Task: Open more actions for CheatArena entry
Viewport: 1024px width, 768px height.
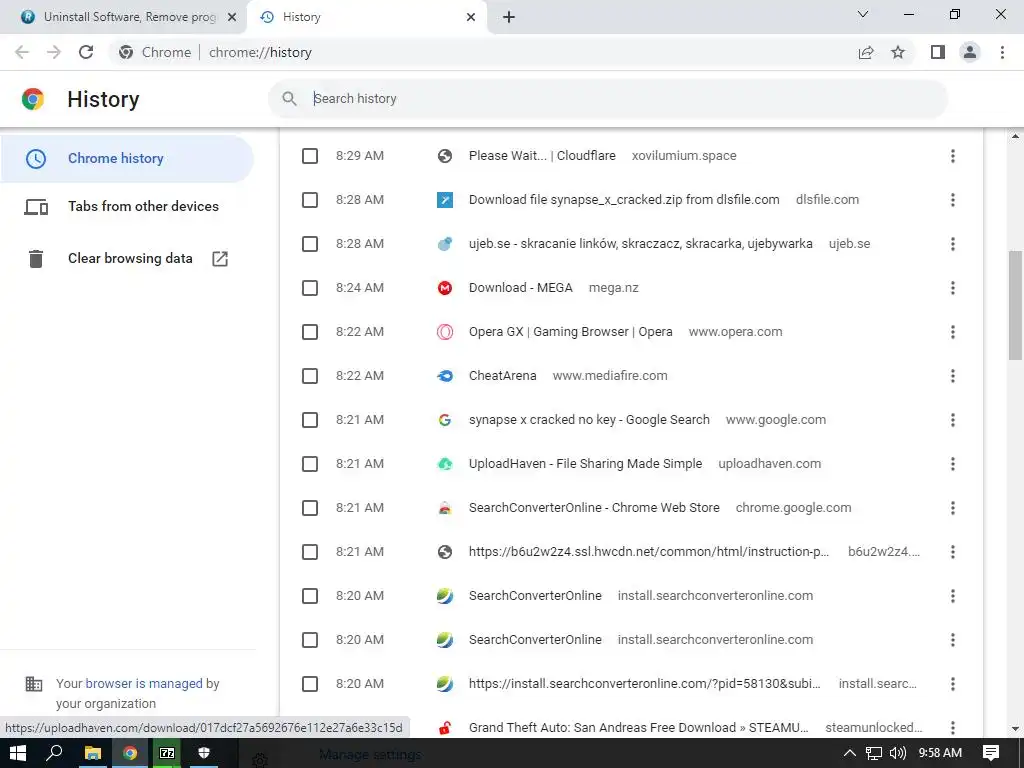Action: [x=953, y=376]
